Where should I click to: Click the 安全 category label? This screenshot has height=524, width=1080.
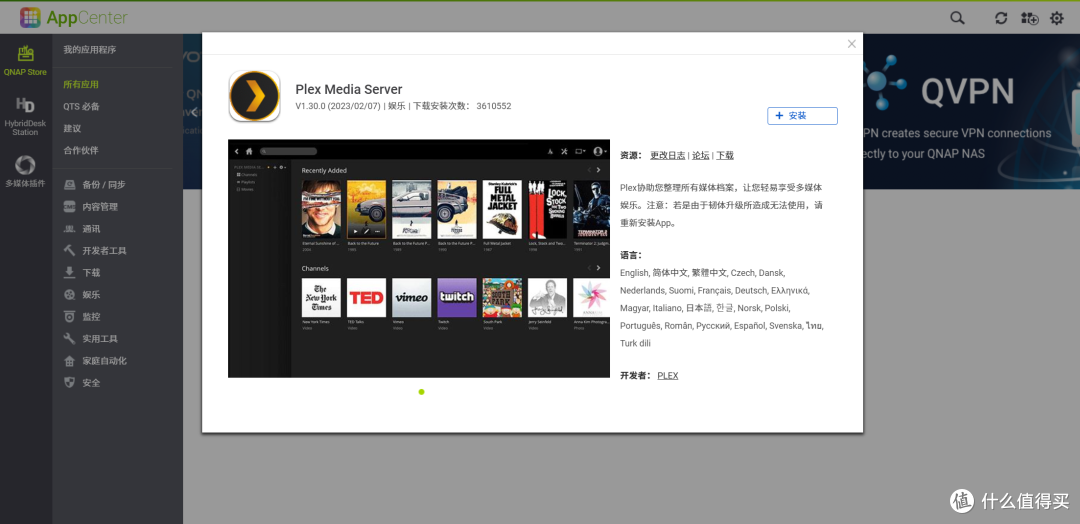pyautogui.click(x=92, y=383)
